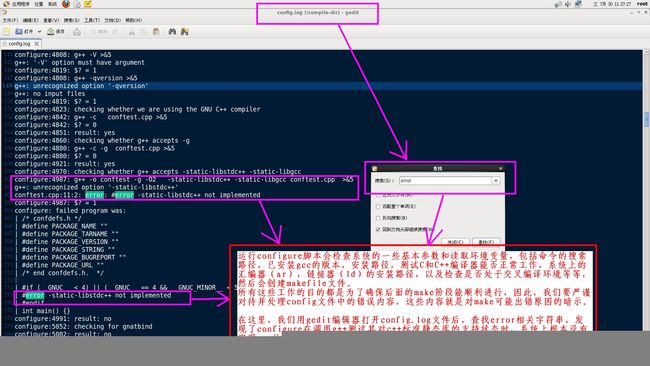Open the Search (S) menu in gedit

(x=71, y=20)
